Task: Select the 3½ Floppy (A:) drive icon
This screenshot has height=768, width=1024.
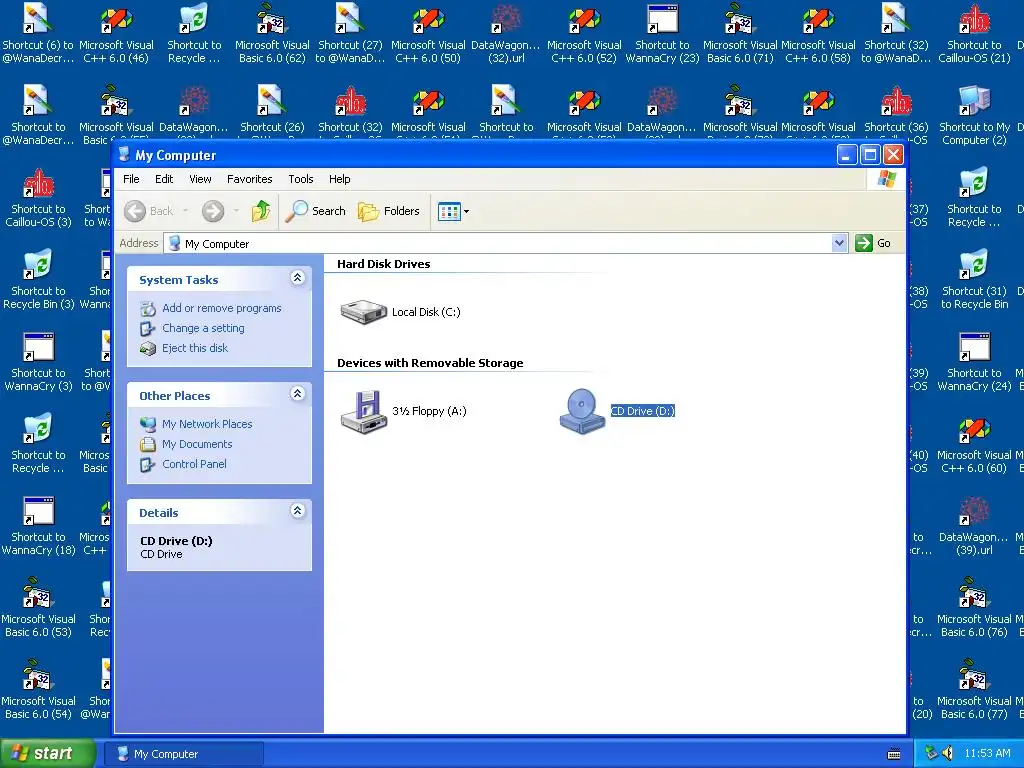Action: click(x=364, y=411)
